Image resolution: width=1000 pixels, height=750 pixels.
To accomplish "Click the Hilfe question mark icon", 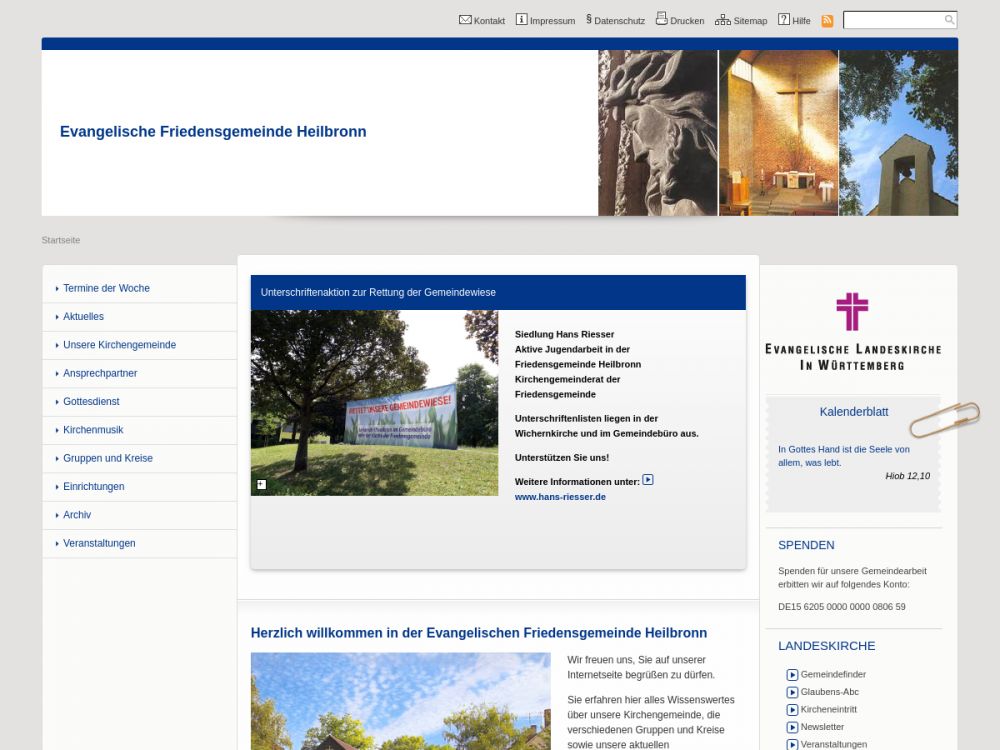I will coord(784,20).
